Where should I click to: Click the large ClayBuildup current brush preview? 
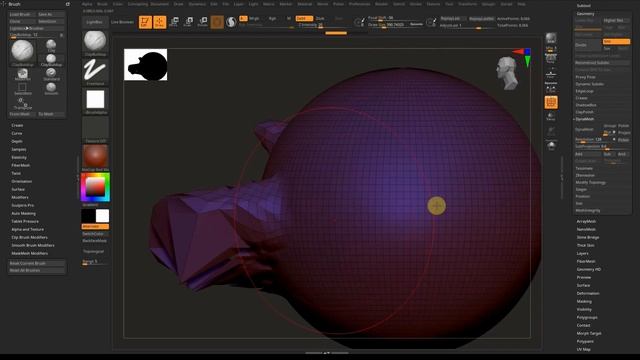(22, 52)
